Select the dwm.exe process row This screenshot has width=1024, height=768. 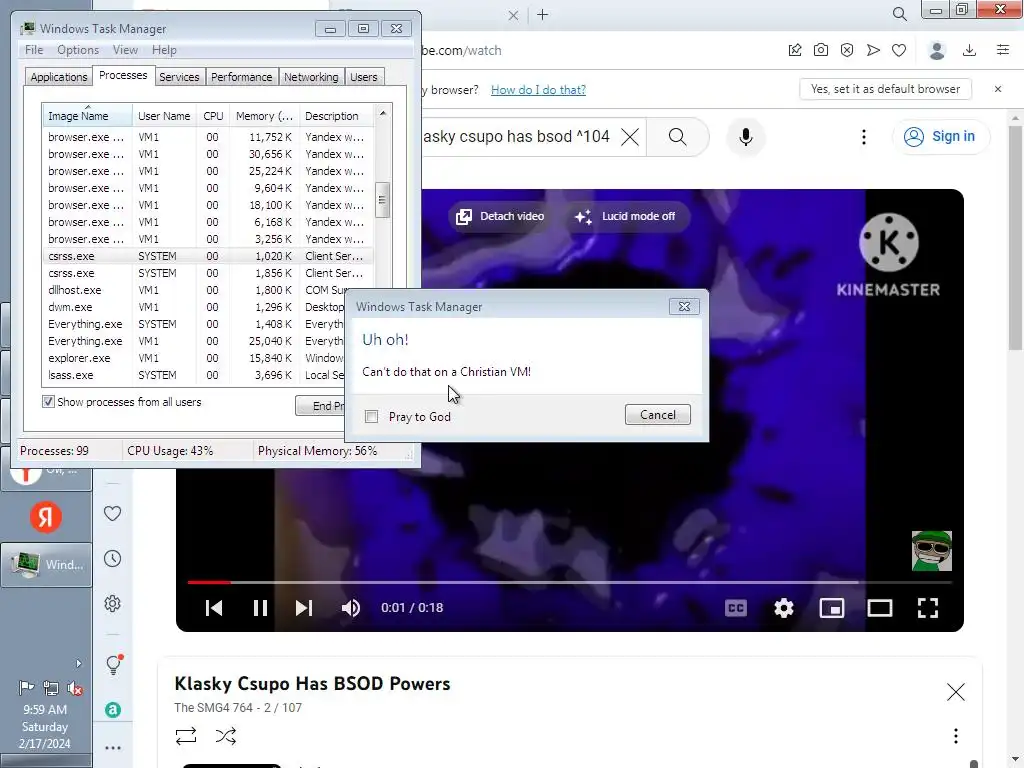tap(193, 307)
